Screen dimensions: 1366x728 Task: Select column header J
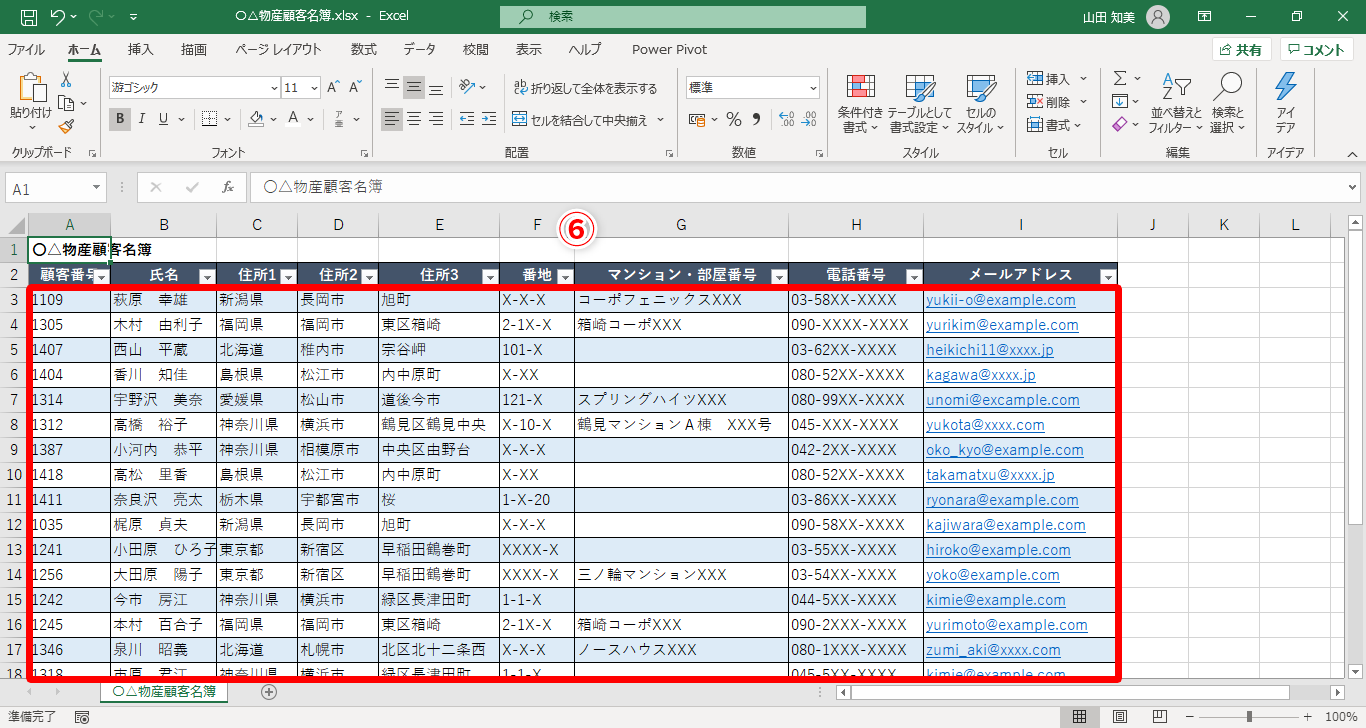[1152, 225]
